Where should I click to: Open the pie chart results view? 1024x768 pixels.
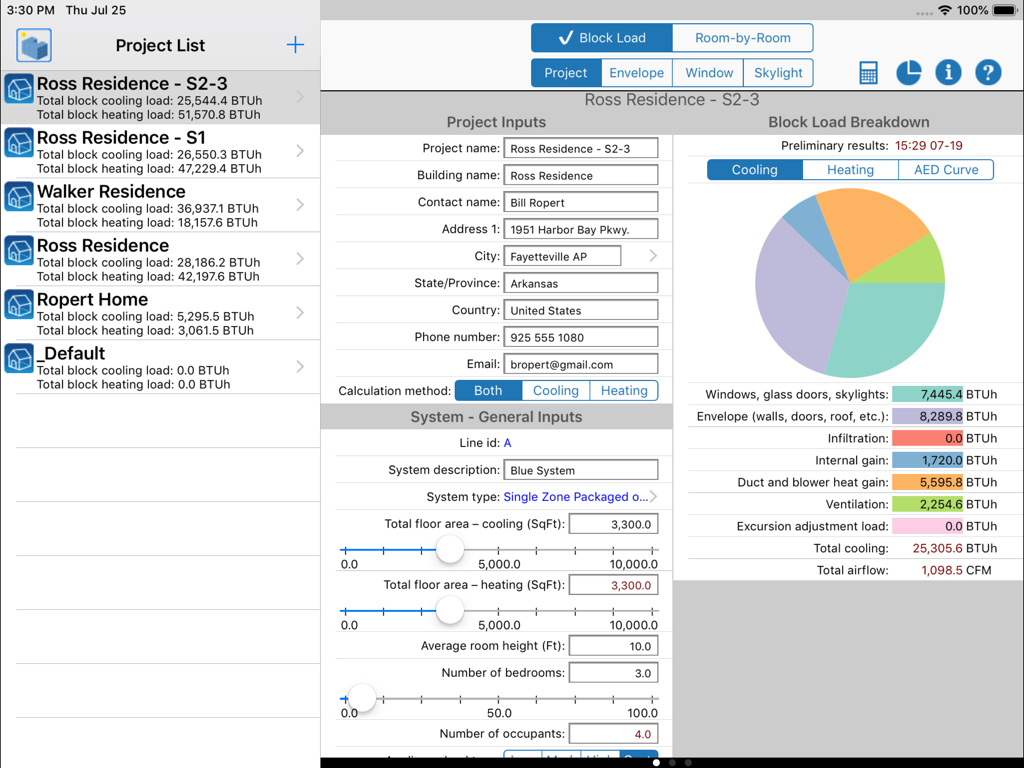pyautogui.click(x=908, y=72)
